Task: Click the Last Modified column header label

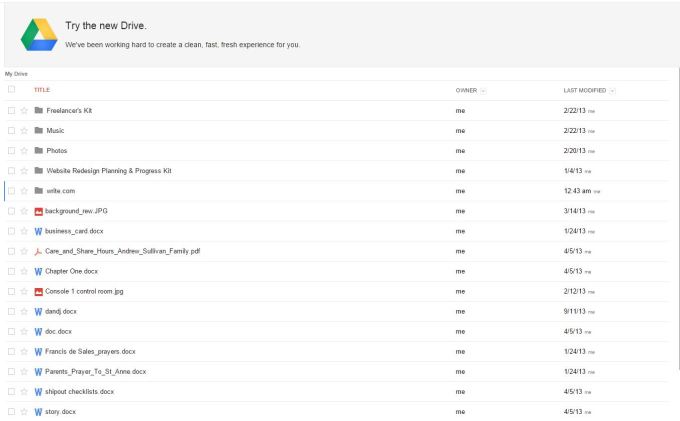Action: 585,90
